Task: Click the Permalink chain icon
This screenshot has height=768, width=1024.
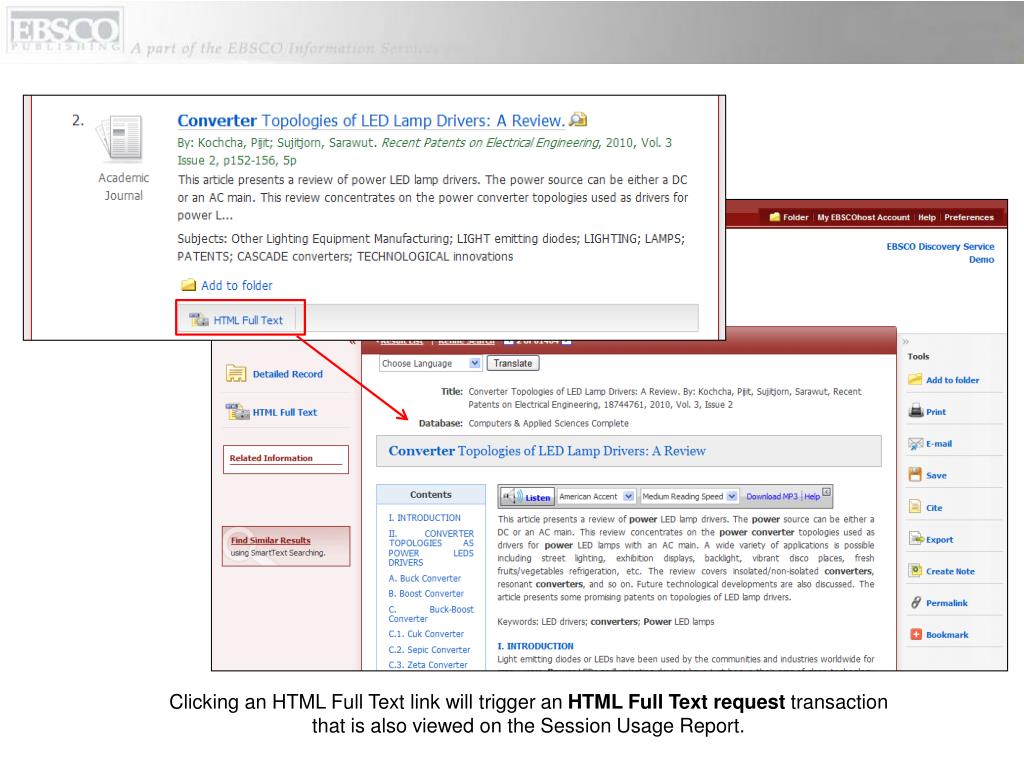Action: click(x=915, y=603)
